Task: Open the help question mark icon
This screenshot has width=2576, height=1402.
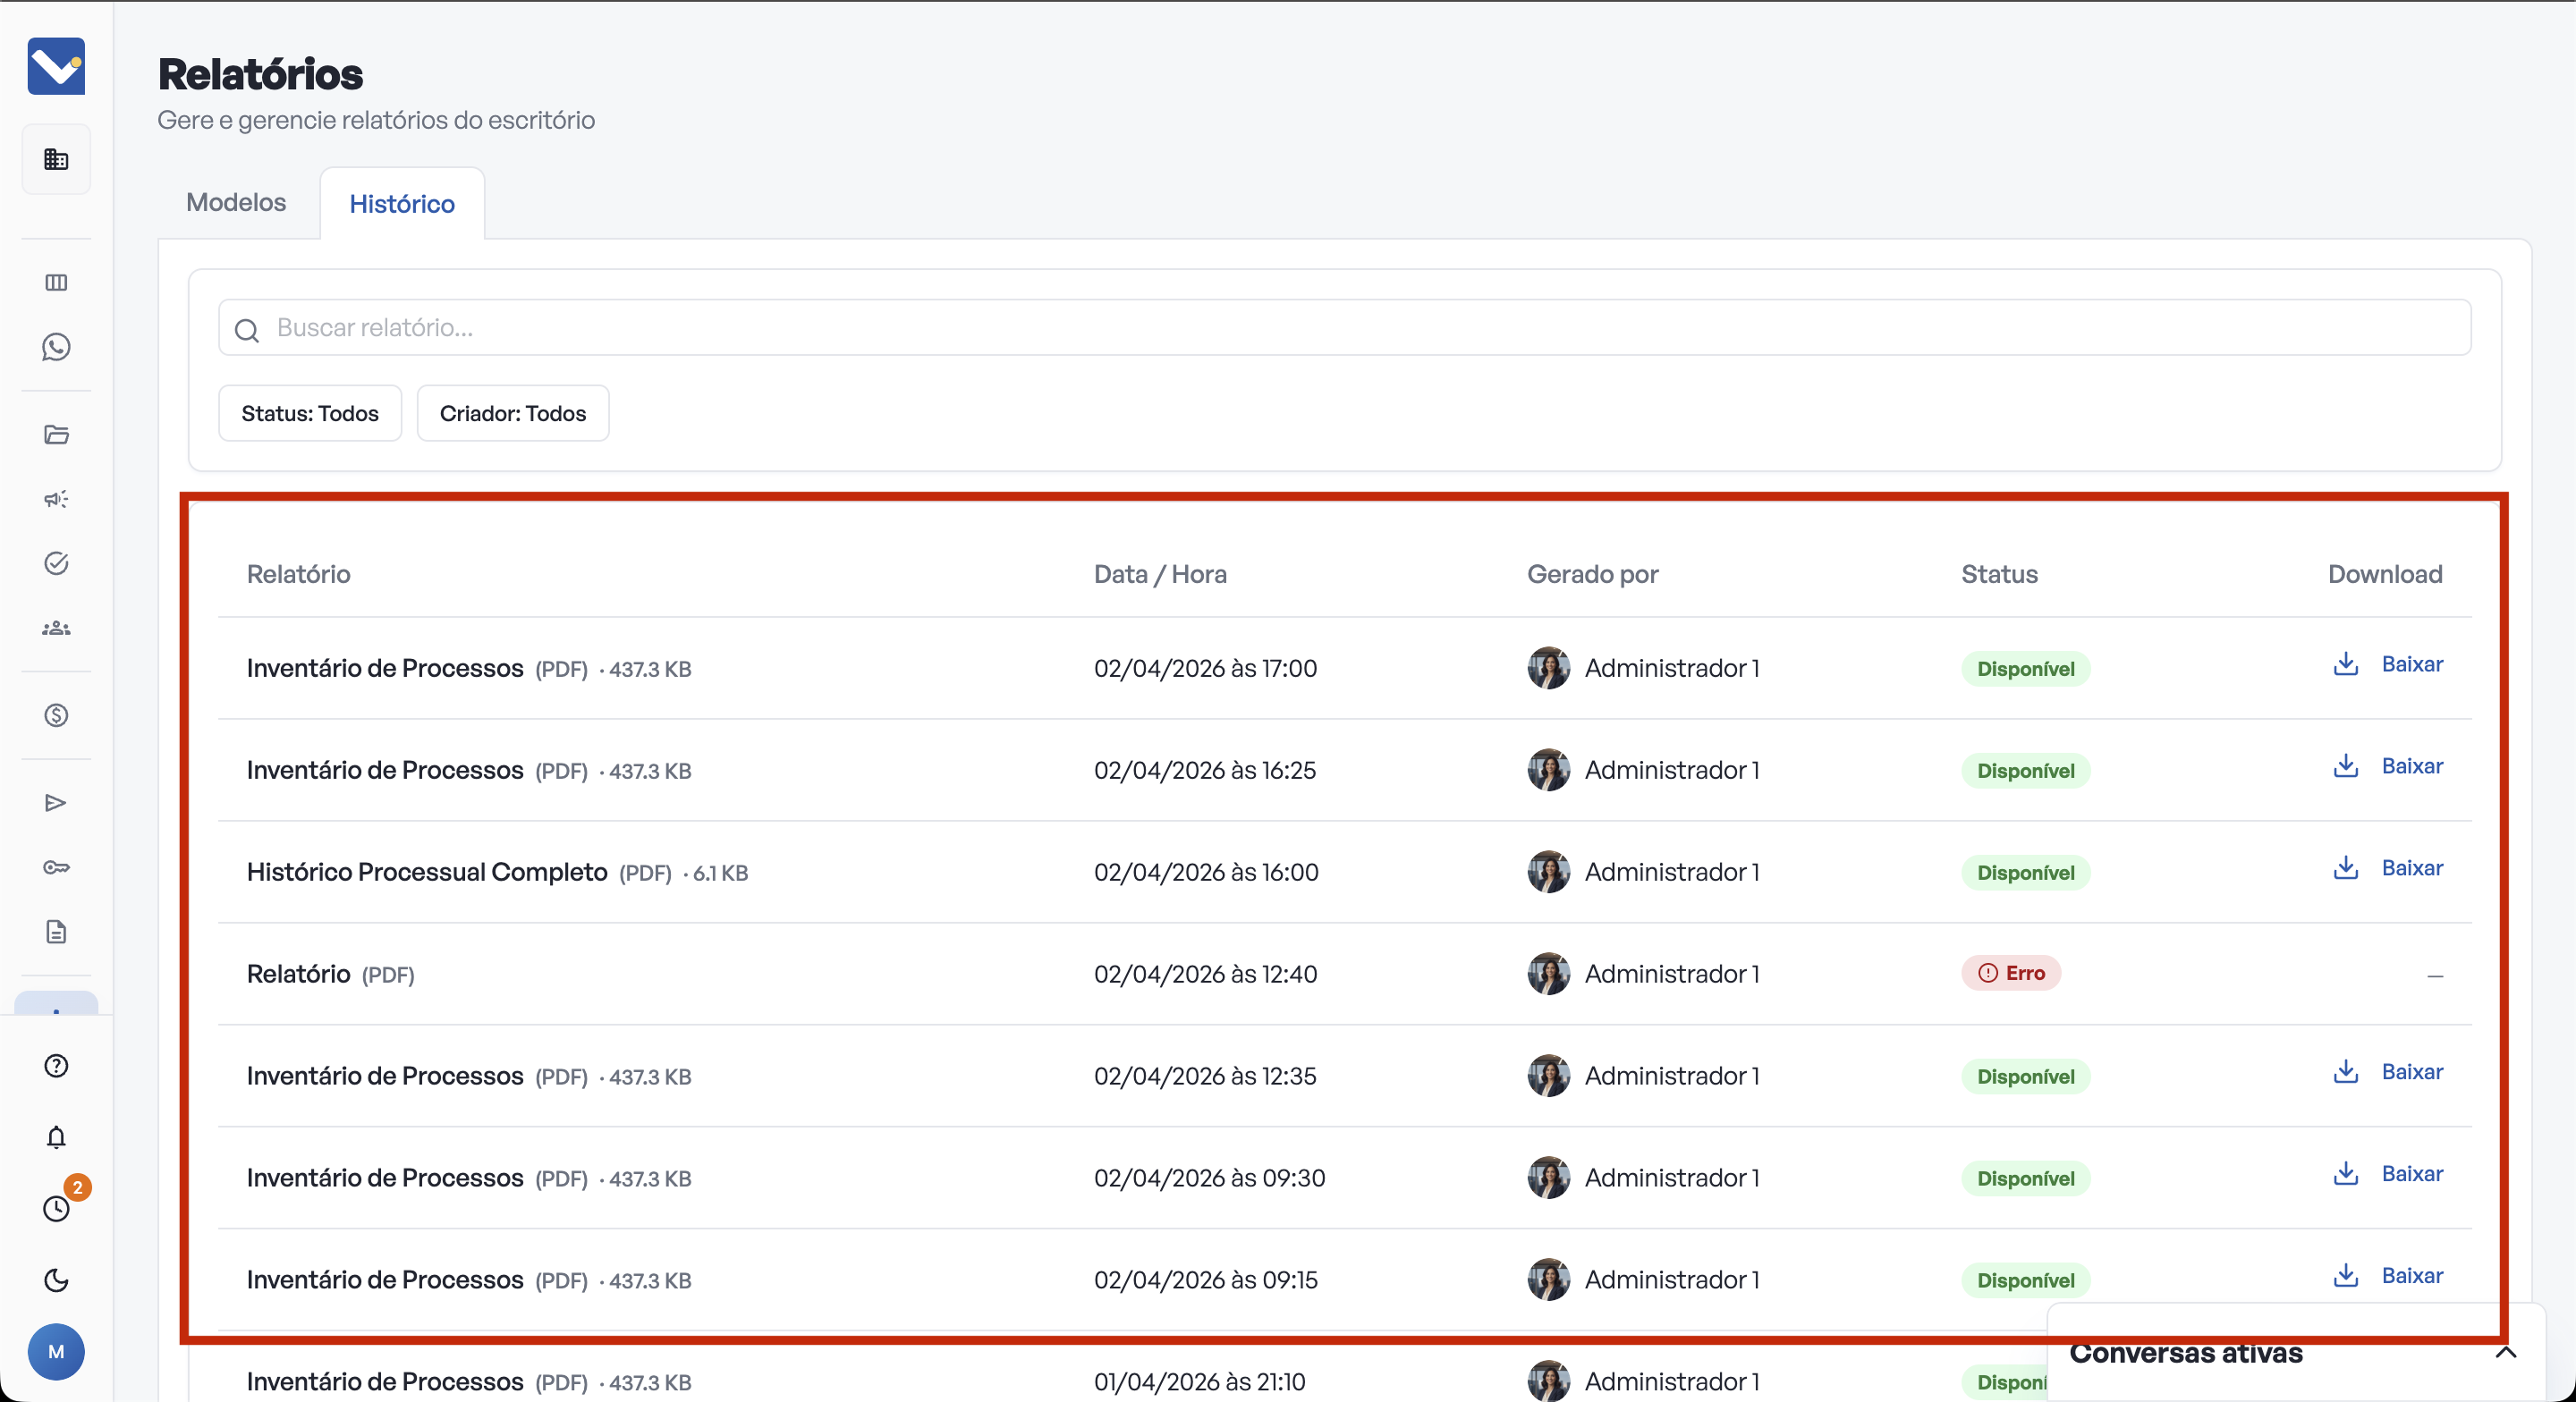Action: point(56,1066)
